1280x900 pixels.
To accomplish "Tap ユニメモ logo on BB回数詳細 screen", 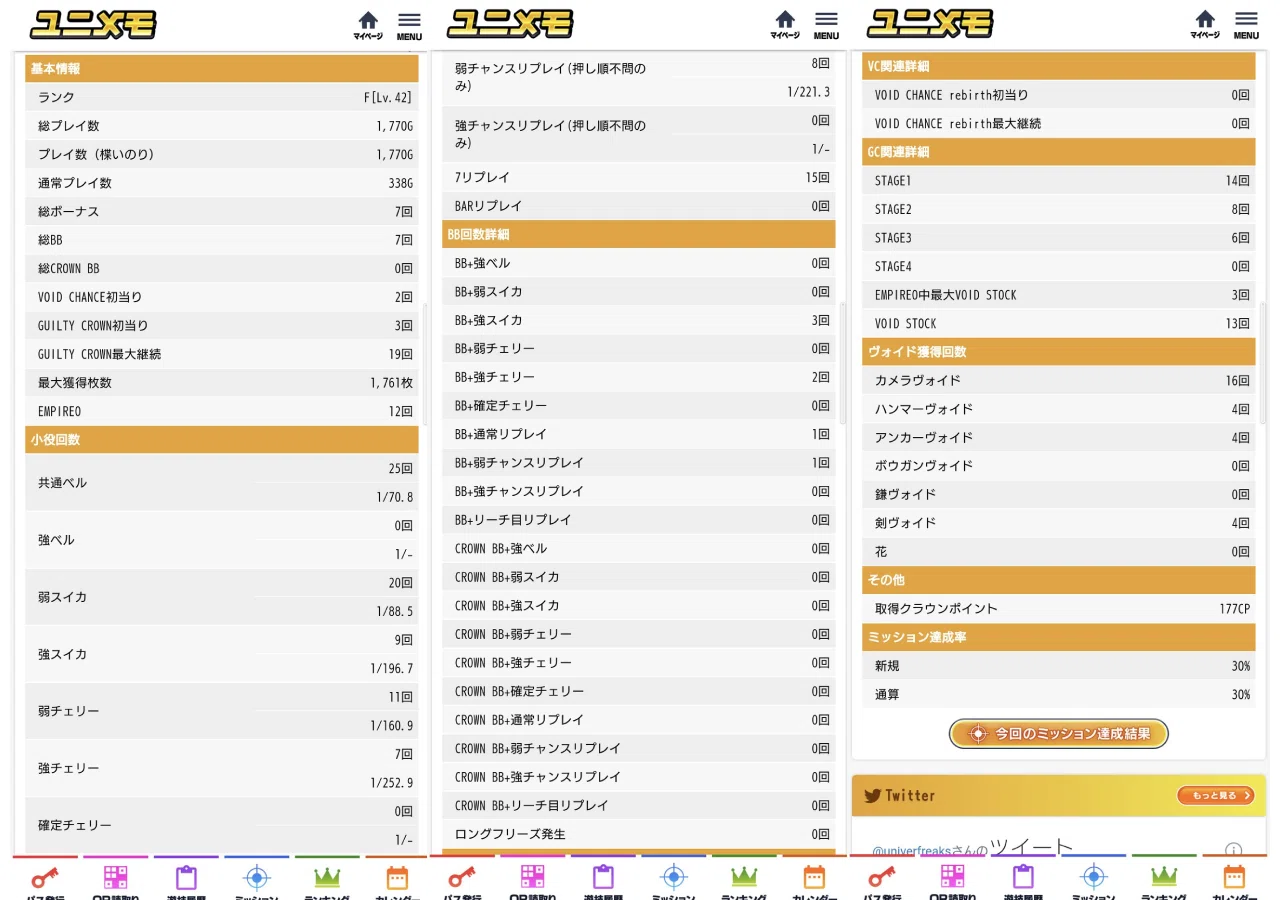I will coord(511,24).
